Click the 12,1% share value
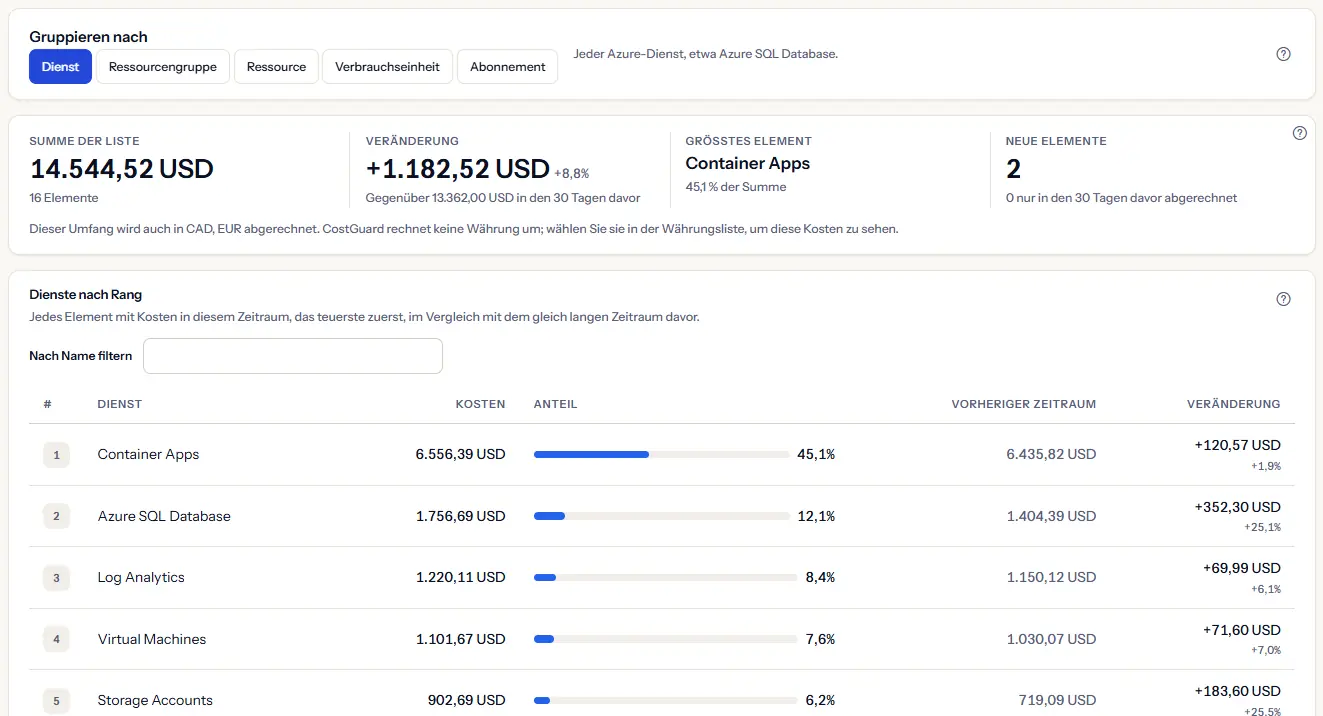The width and height of the screenshot is (1323, 716). coord(816,516)
